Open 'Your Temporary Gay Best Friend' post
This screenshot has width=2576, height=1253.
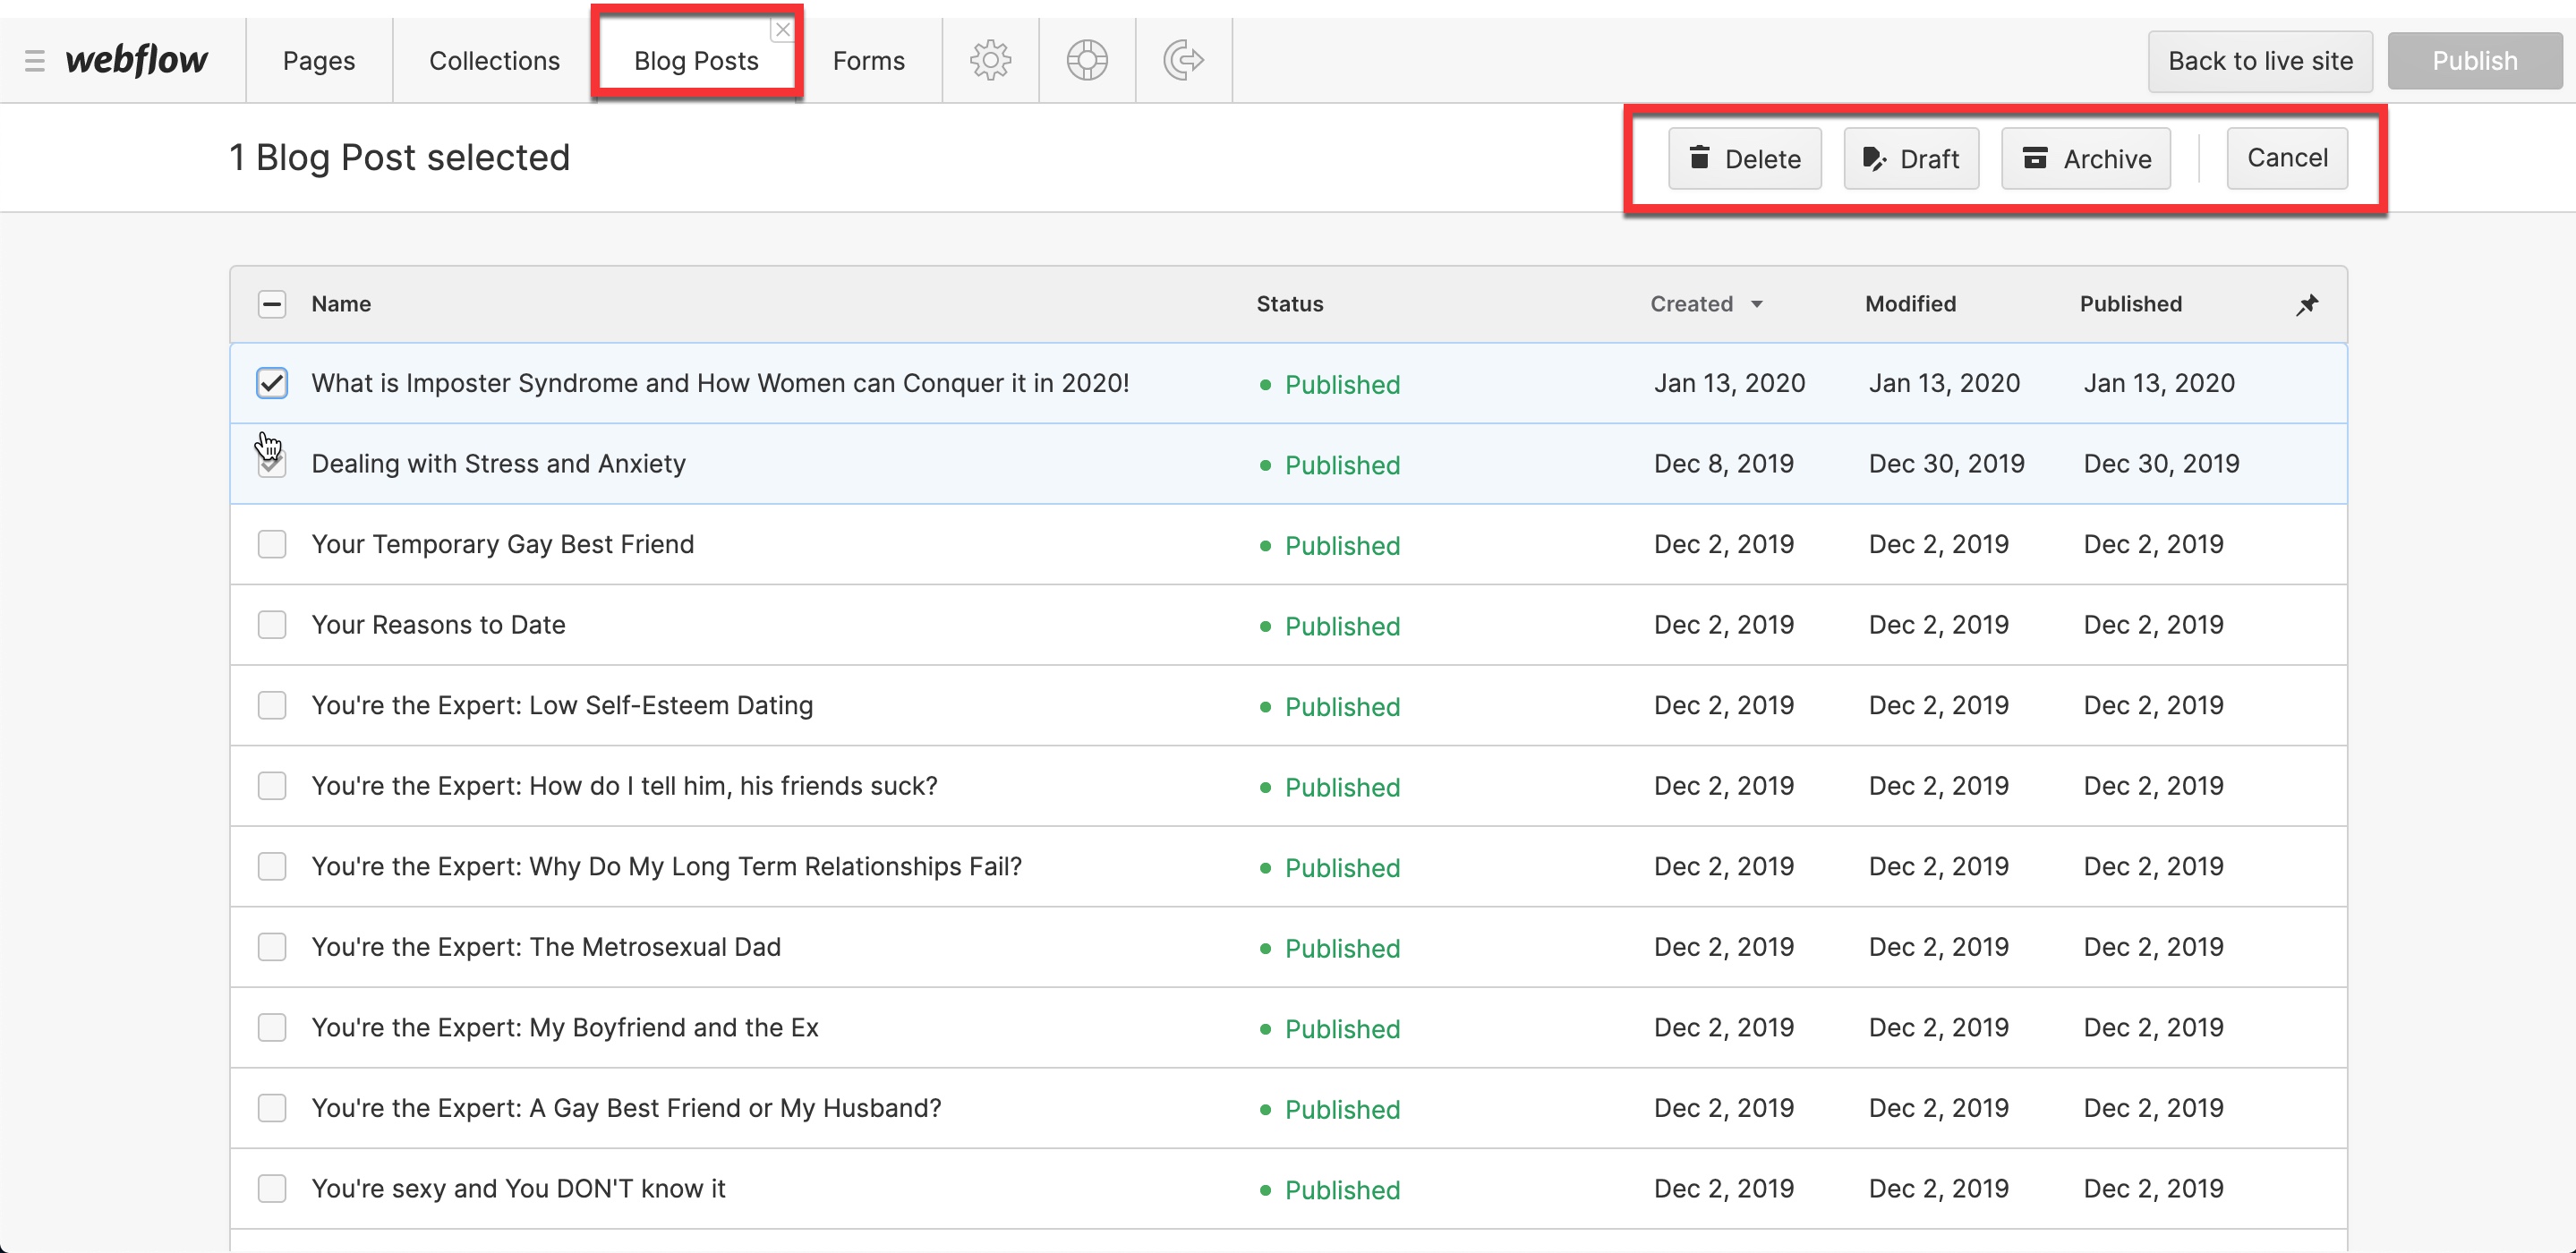tap(502, 544)
